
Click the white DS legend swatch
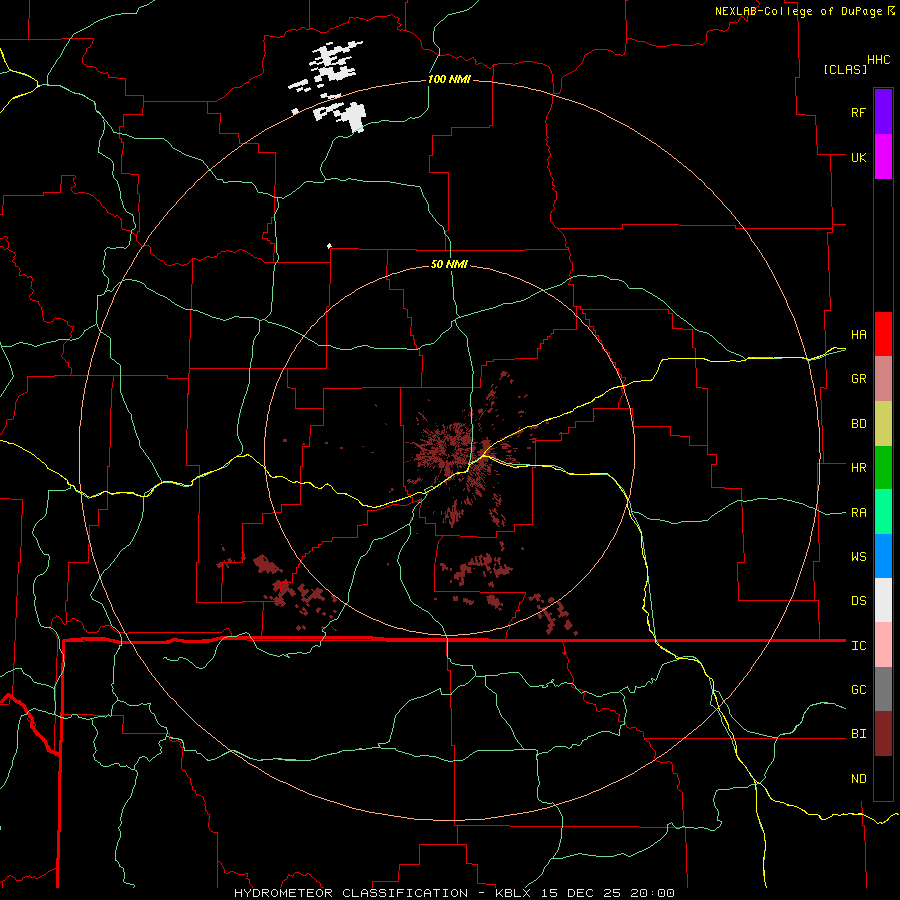883,600
